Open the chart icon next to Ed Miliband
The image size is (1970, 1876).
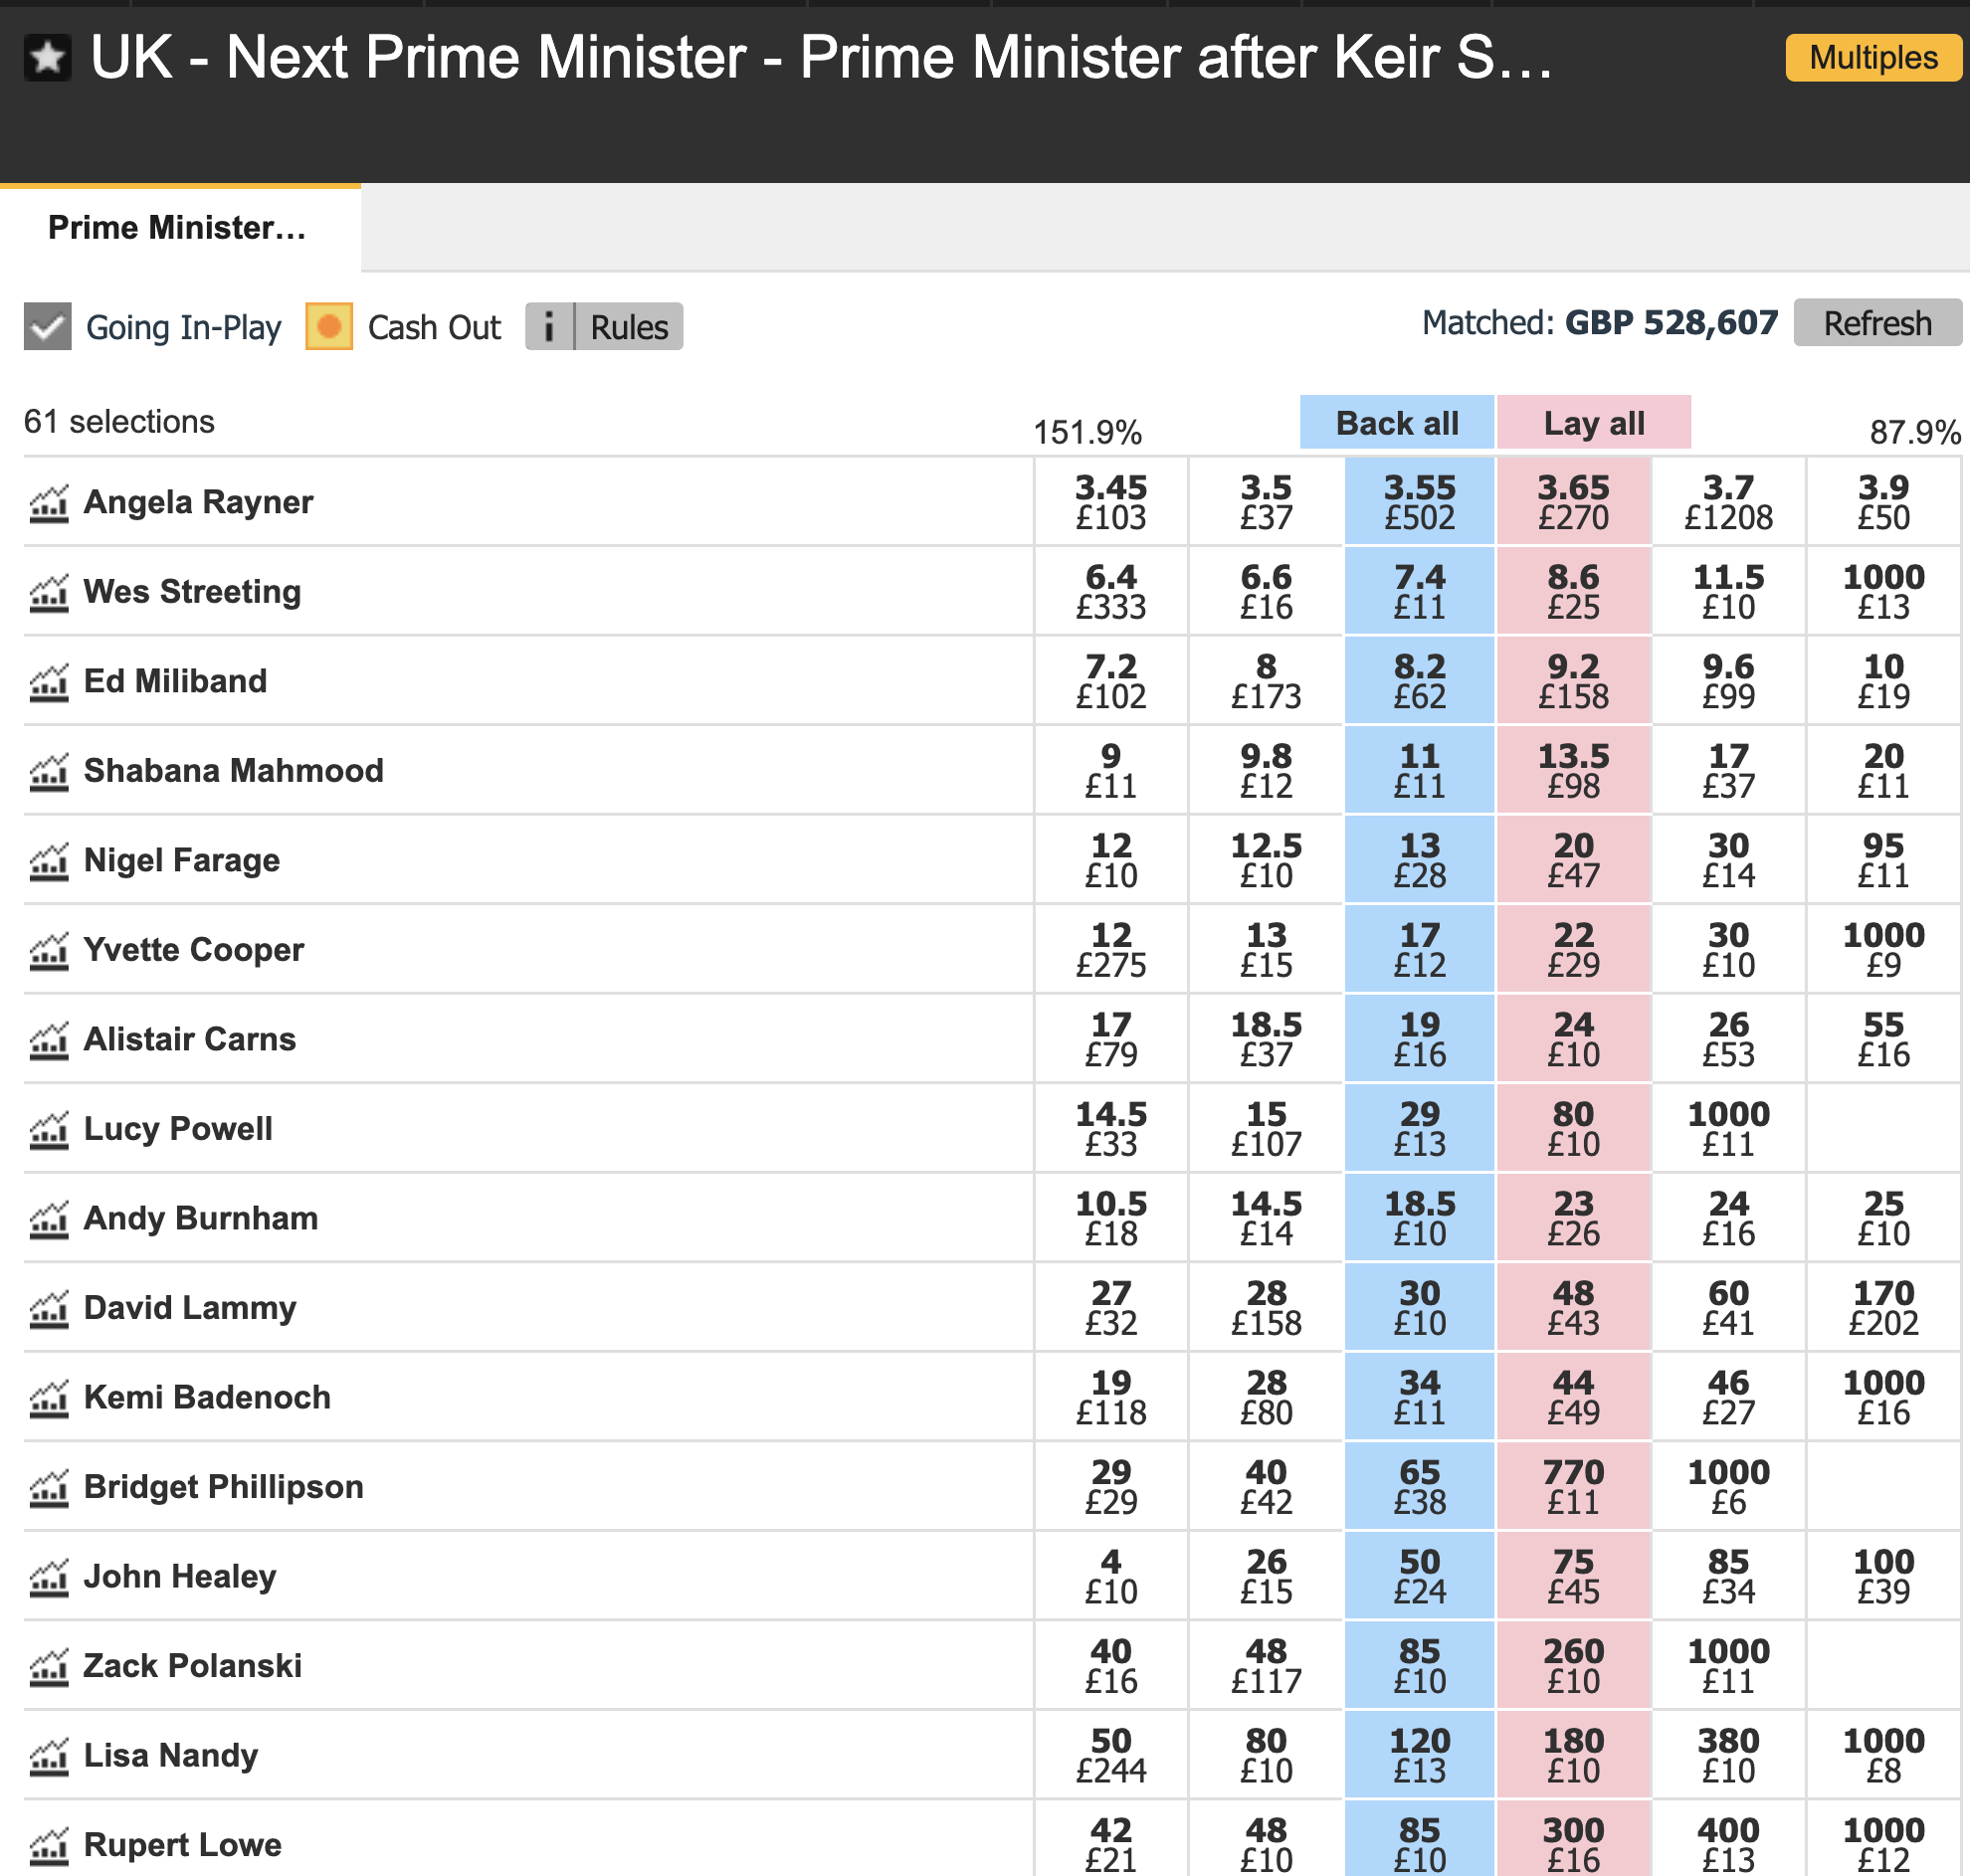[49, 682]
